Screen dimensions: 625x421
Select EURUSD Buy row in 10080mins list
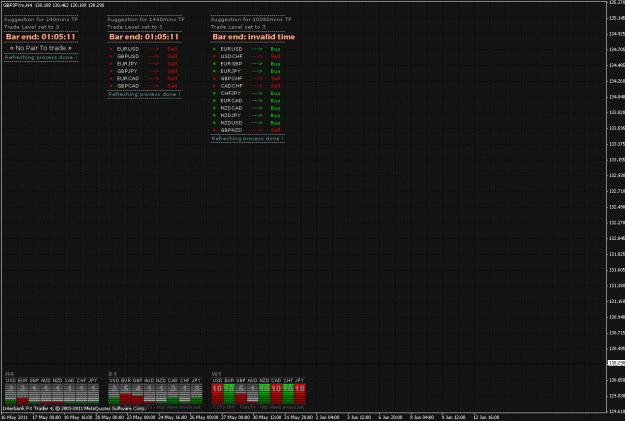247,49
